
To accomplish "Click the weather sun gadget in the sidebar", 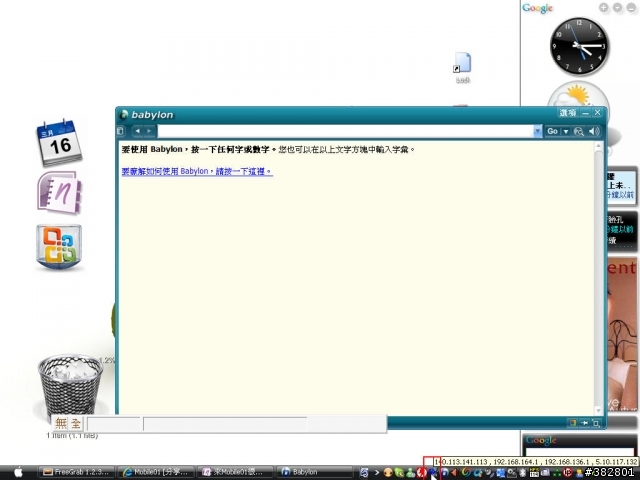I will (578, 96).
